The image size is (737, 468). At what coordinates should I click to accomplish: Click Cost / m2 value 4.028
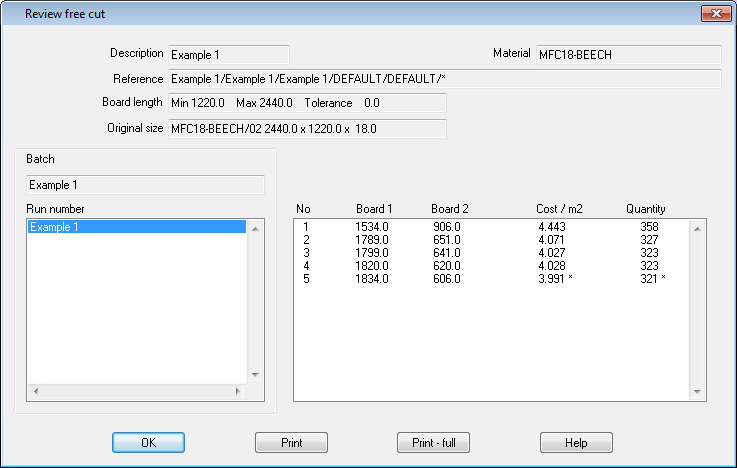(x=552, y=266)
